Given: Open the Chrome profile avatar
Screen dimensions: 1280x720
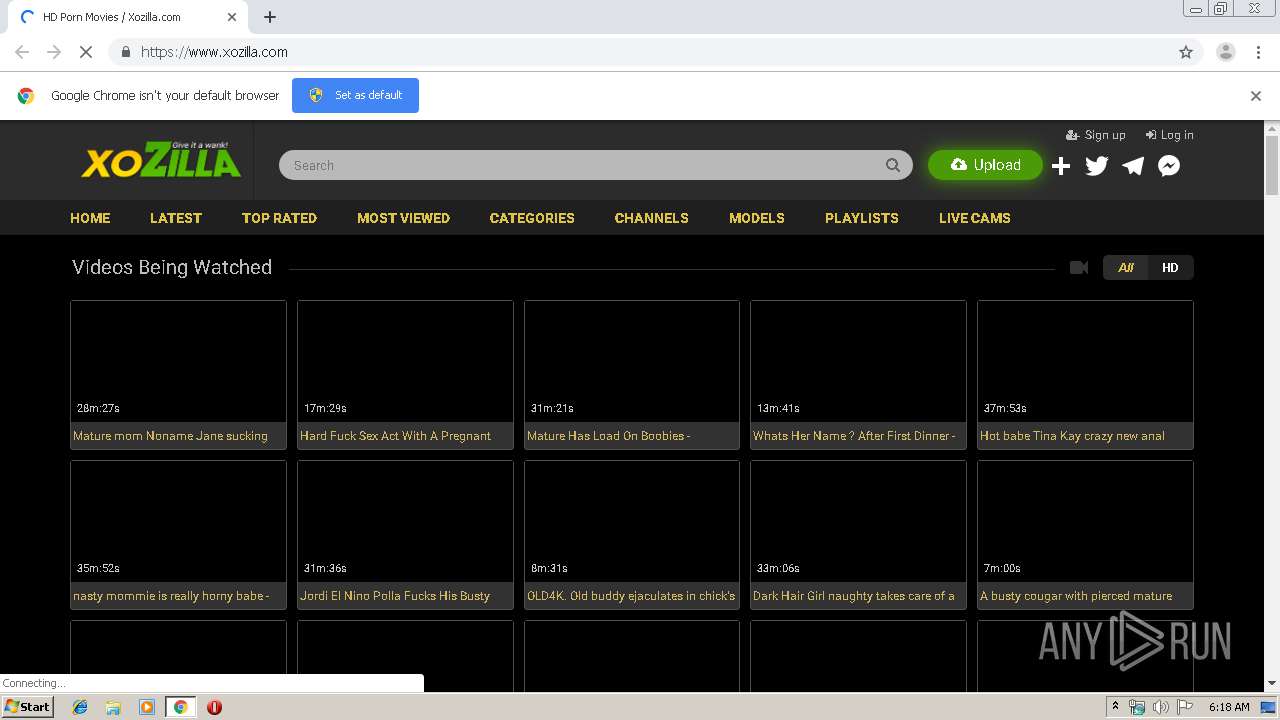Looking at the screenshot, I should [x=1225, y=52].
